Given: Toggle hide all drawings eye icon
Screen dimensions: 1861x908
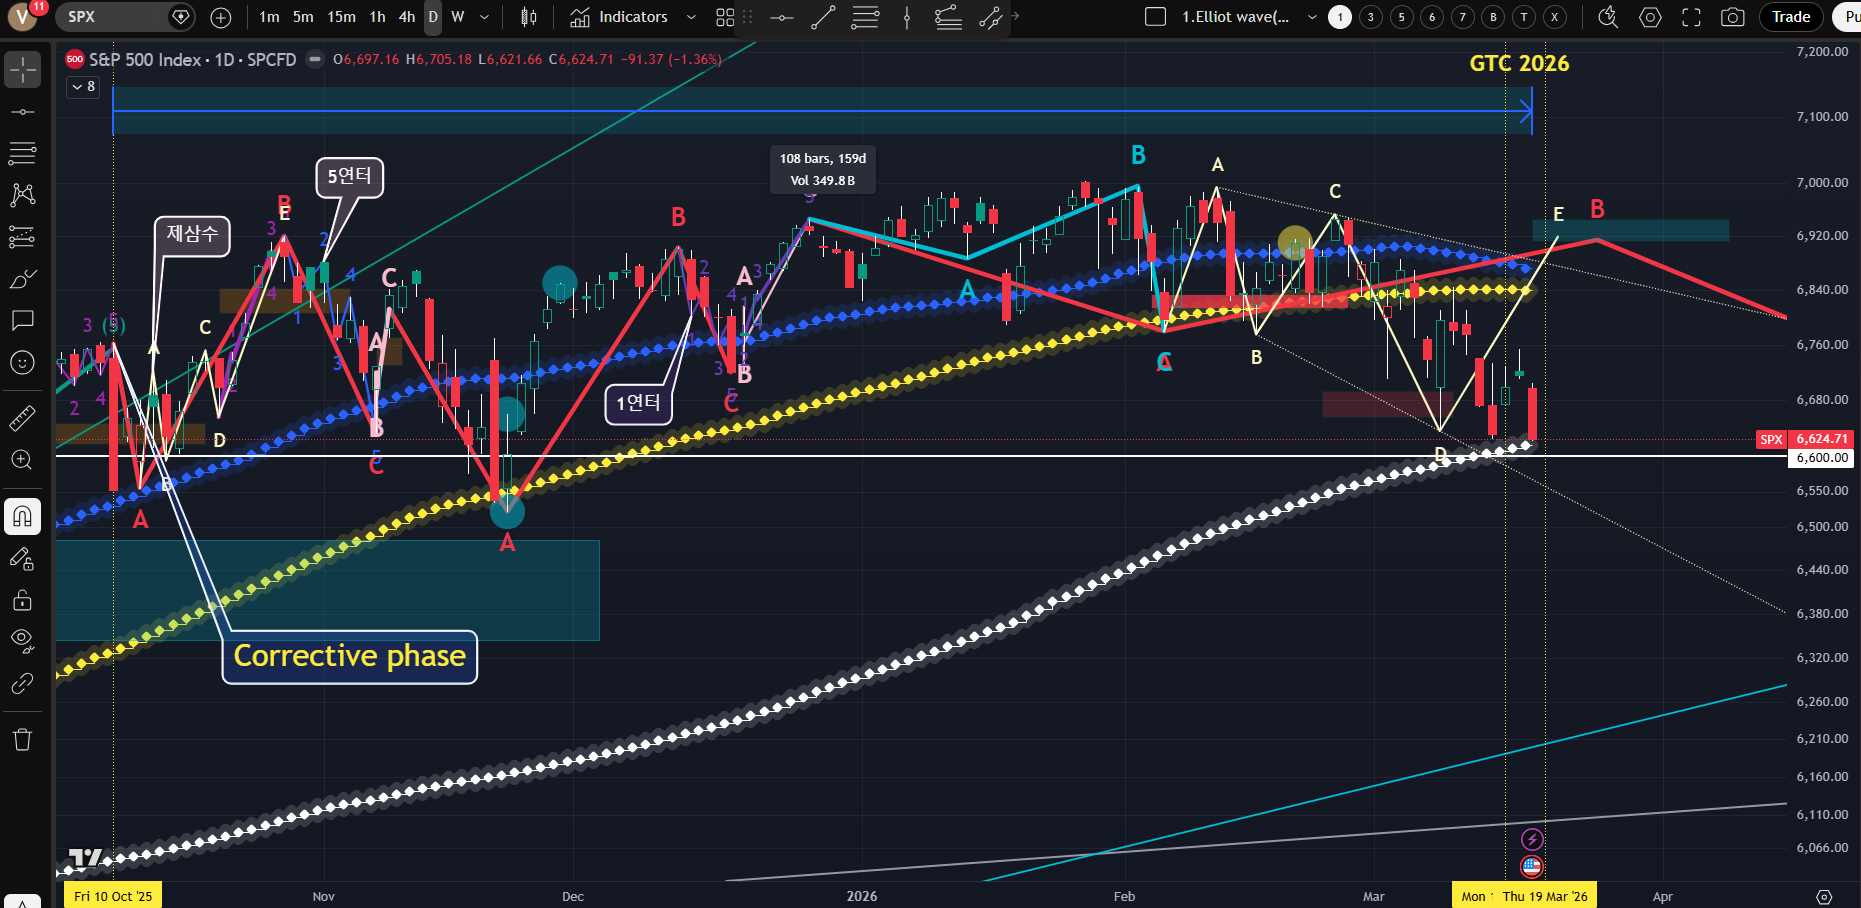Looking at the screenshot, I should [x=22, y=640].
